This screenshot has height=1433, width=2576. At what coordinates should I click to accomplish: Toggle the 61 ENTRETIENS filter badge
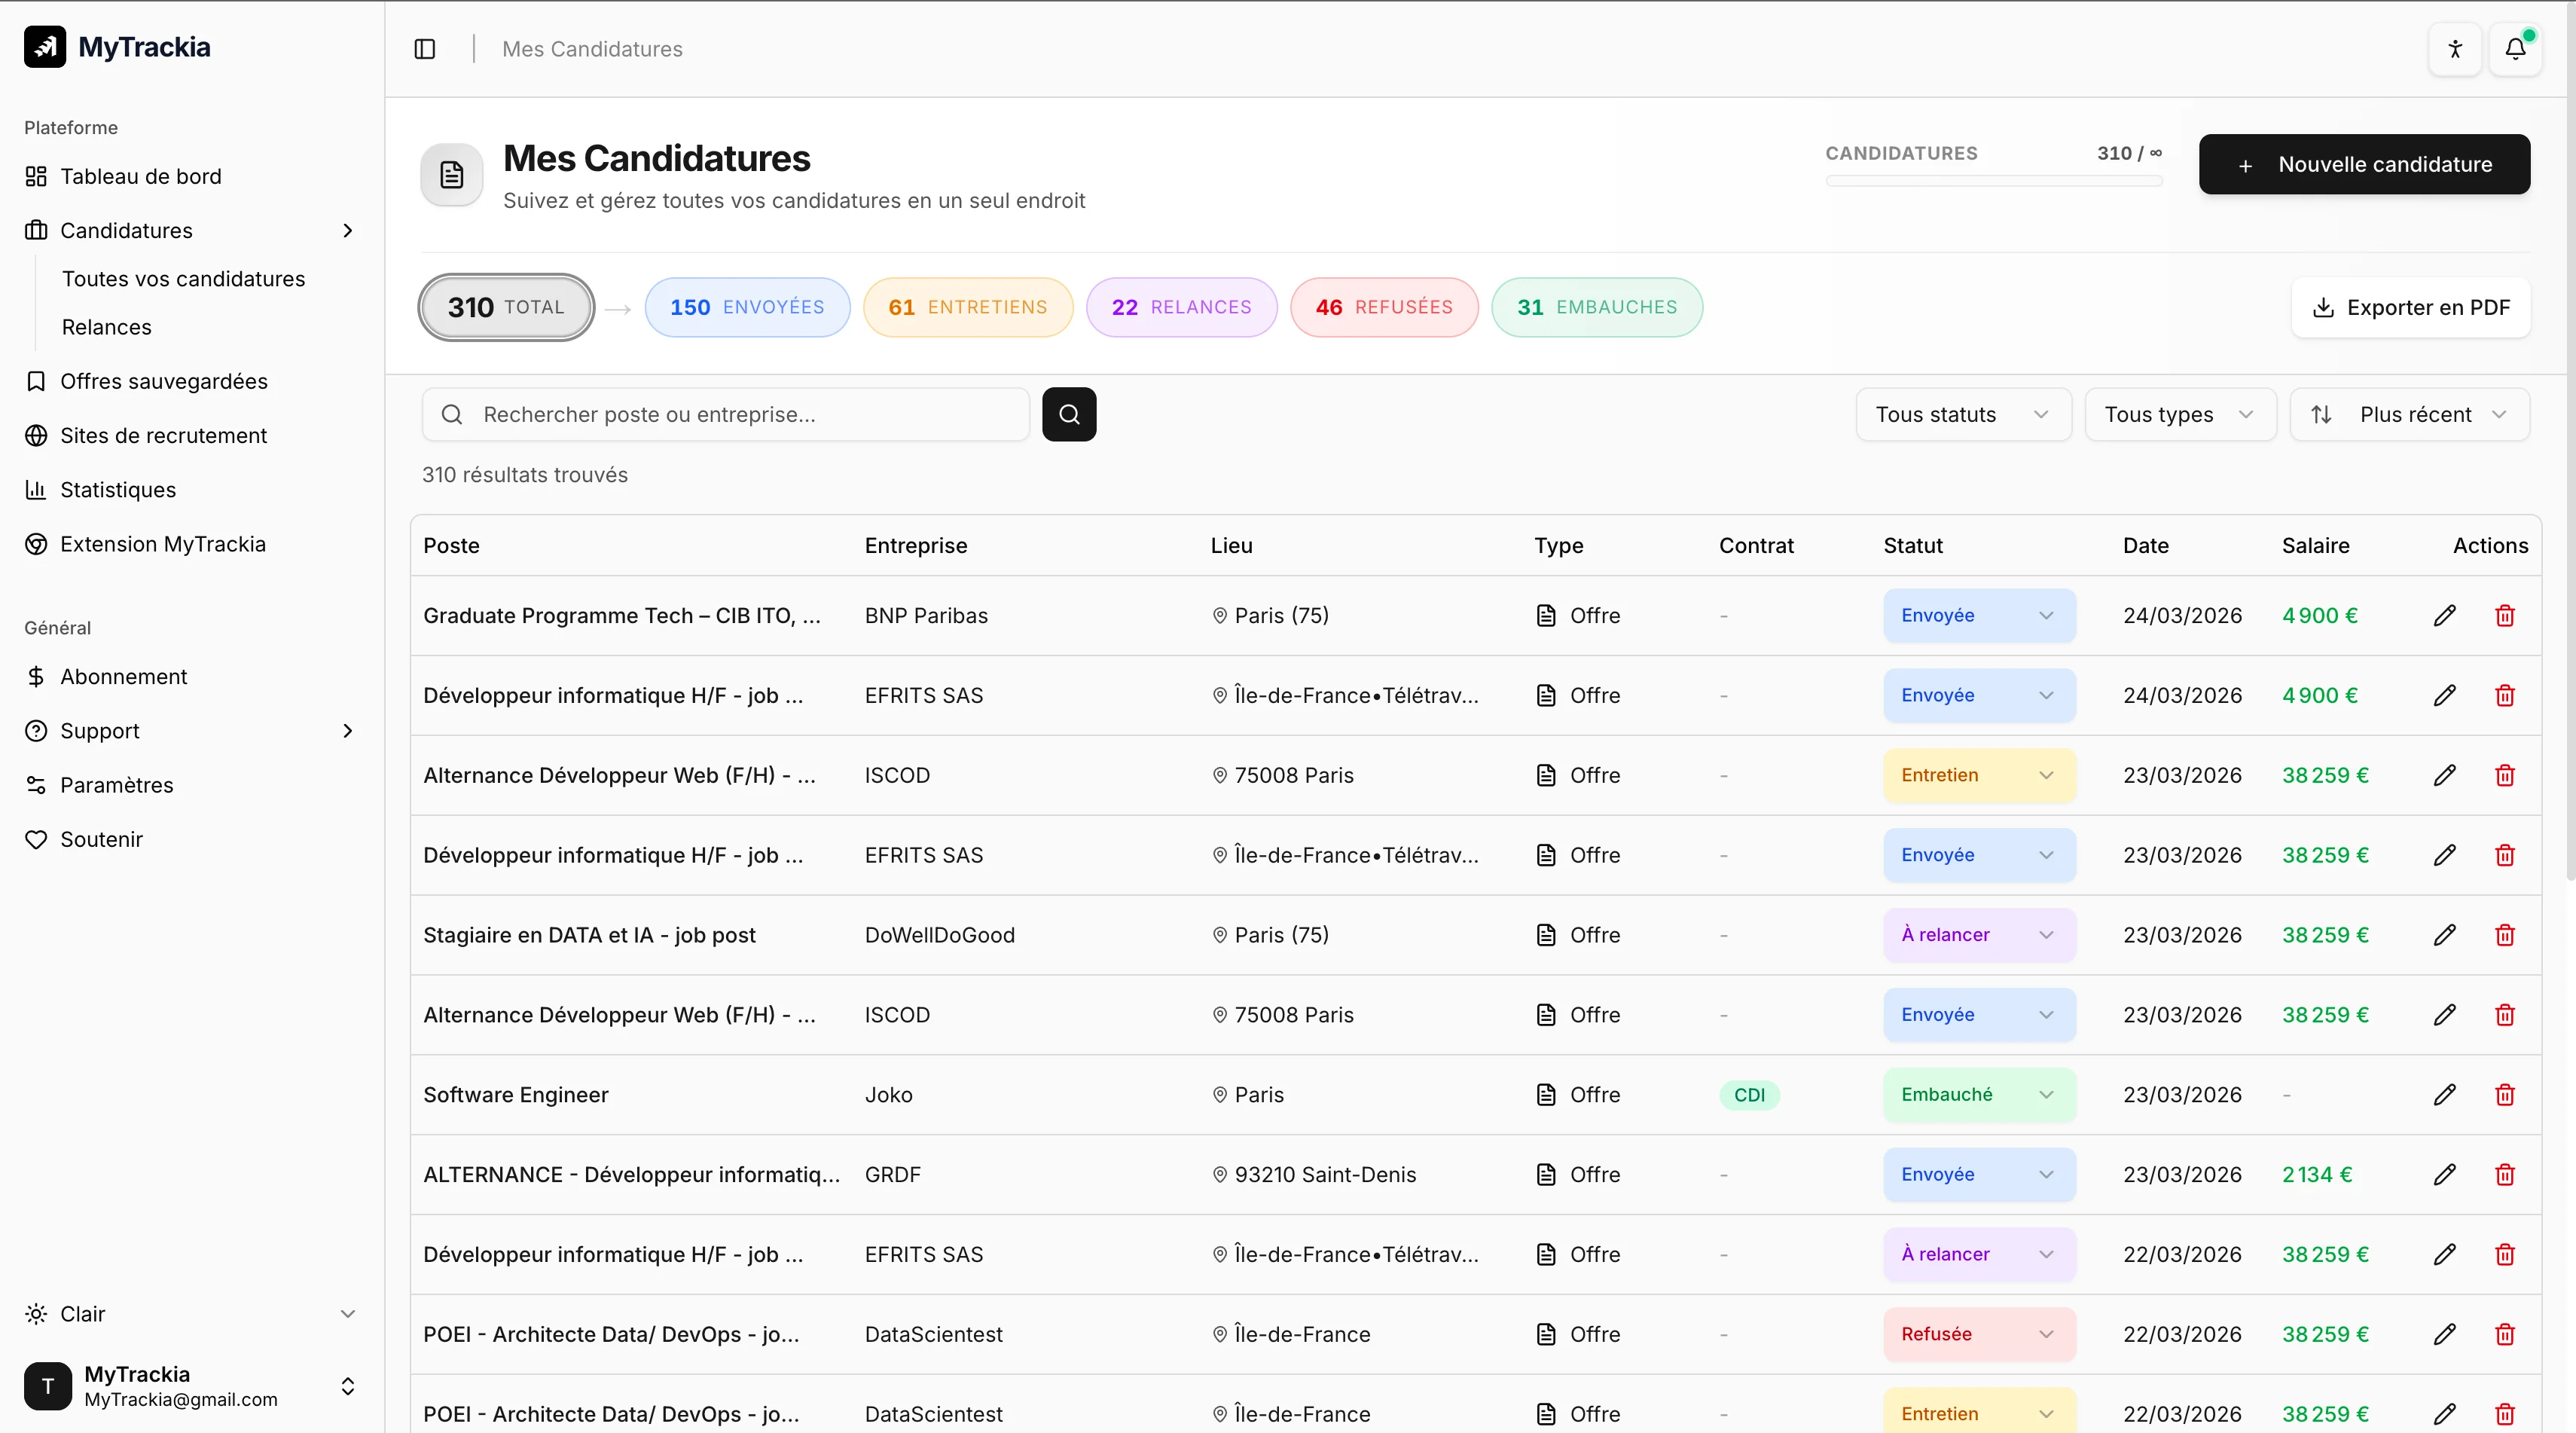coord(968,307)
